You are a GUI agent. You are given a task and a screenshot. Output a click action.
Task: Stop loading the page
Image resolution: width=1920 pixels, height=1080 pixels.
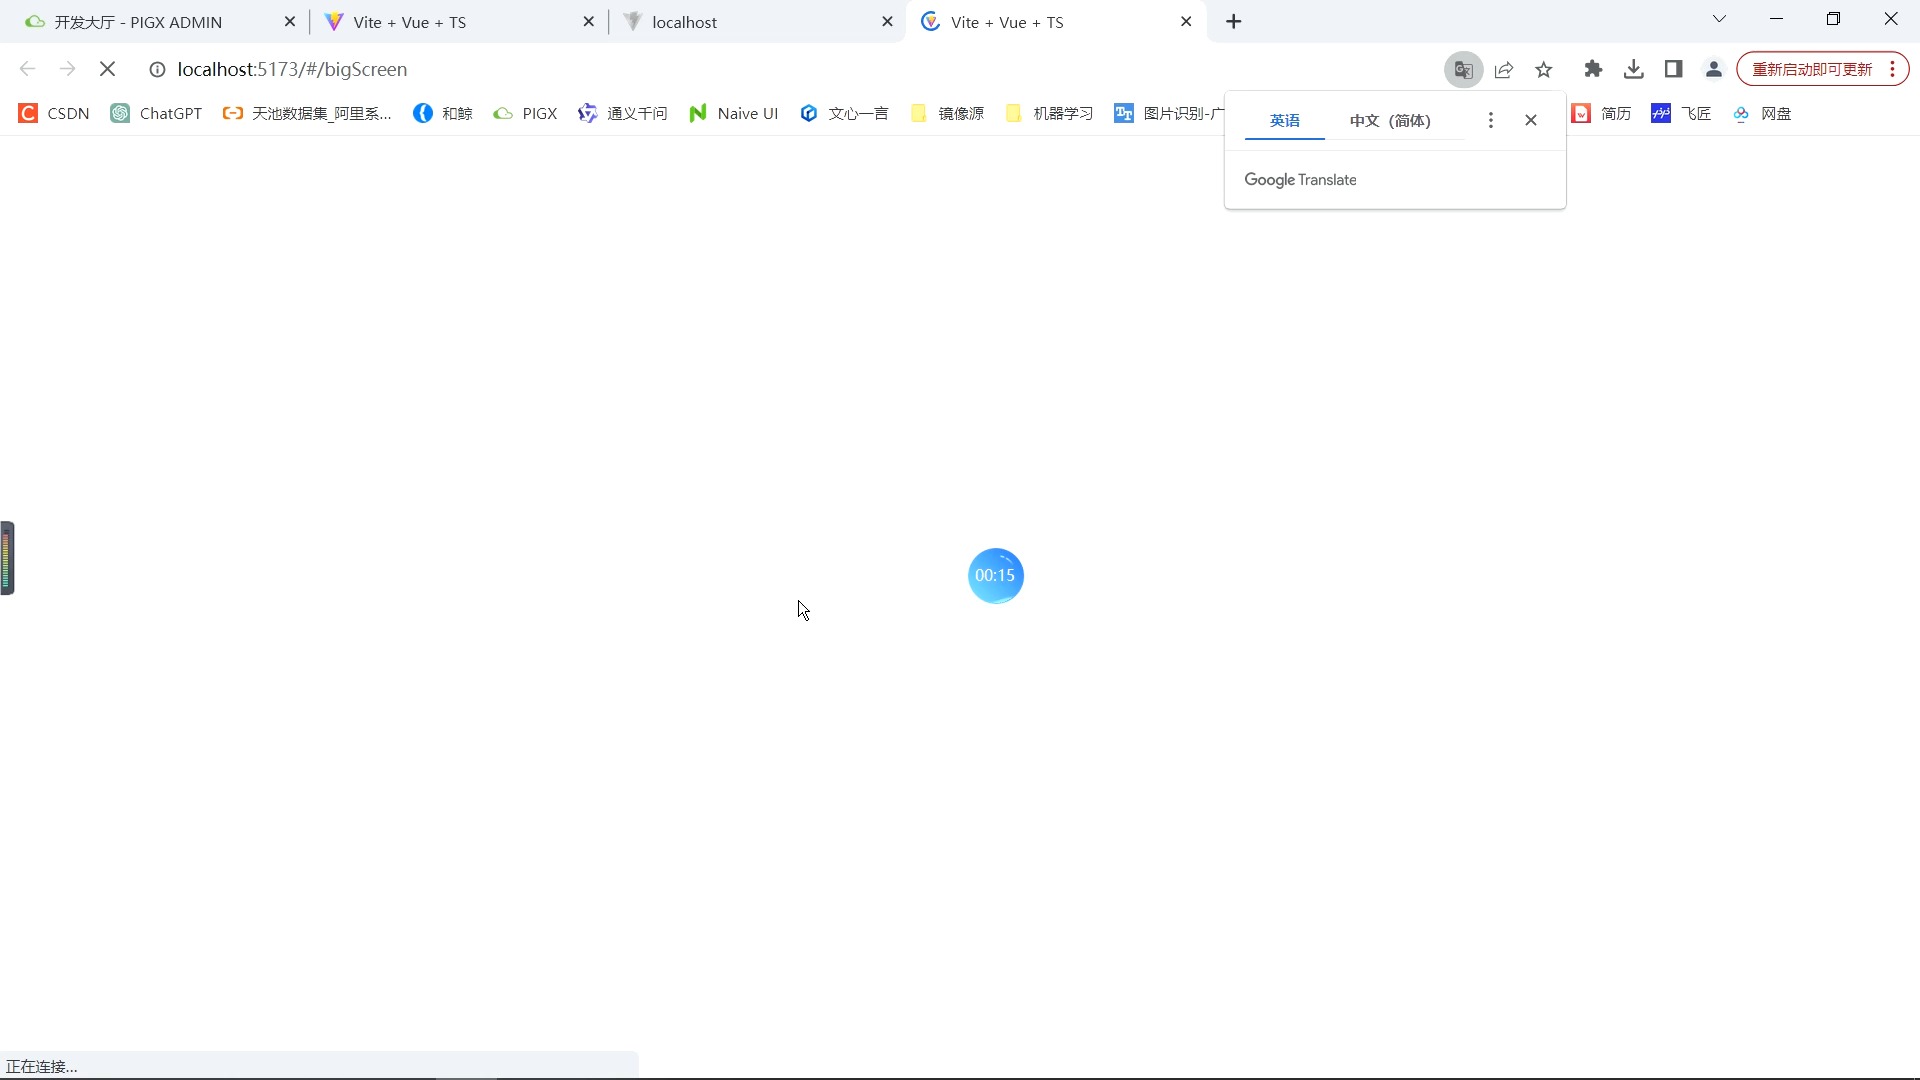[x=108, y=69]
